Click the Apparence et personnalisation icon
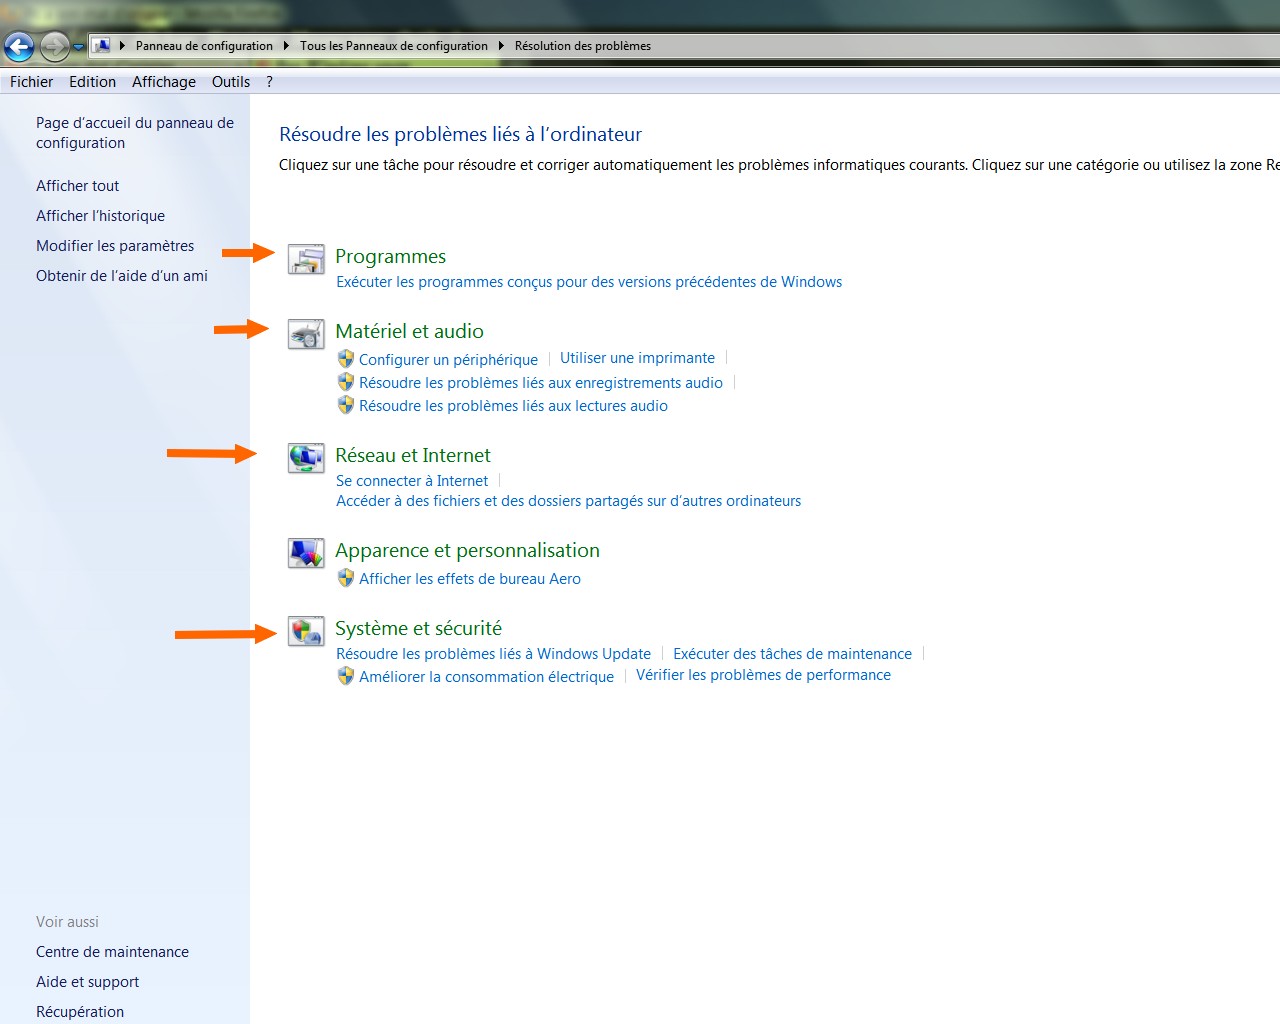 306,553
